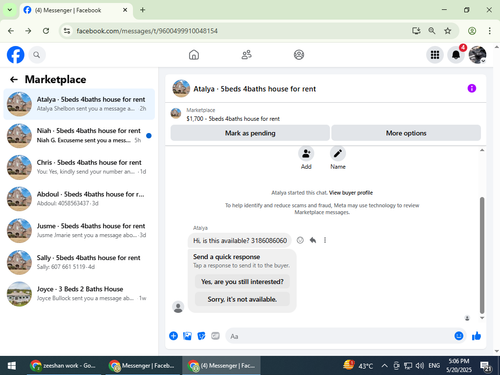Choose a GIF icon in composer
This screenshot has width=500, height=375.
coord(215,336)
